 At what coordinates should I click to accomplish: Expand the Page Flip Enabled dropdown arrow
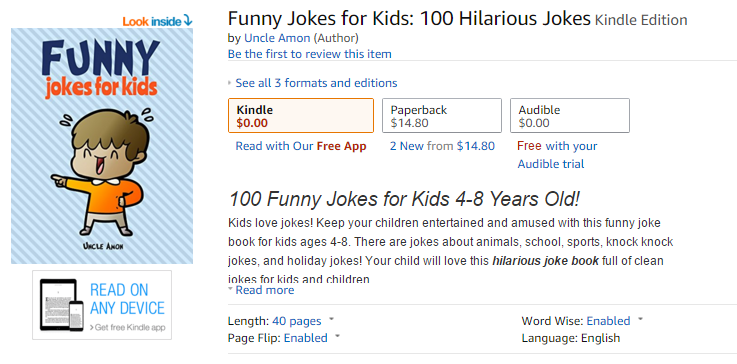pos(337,336)
